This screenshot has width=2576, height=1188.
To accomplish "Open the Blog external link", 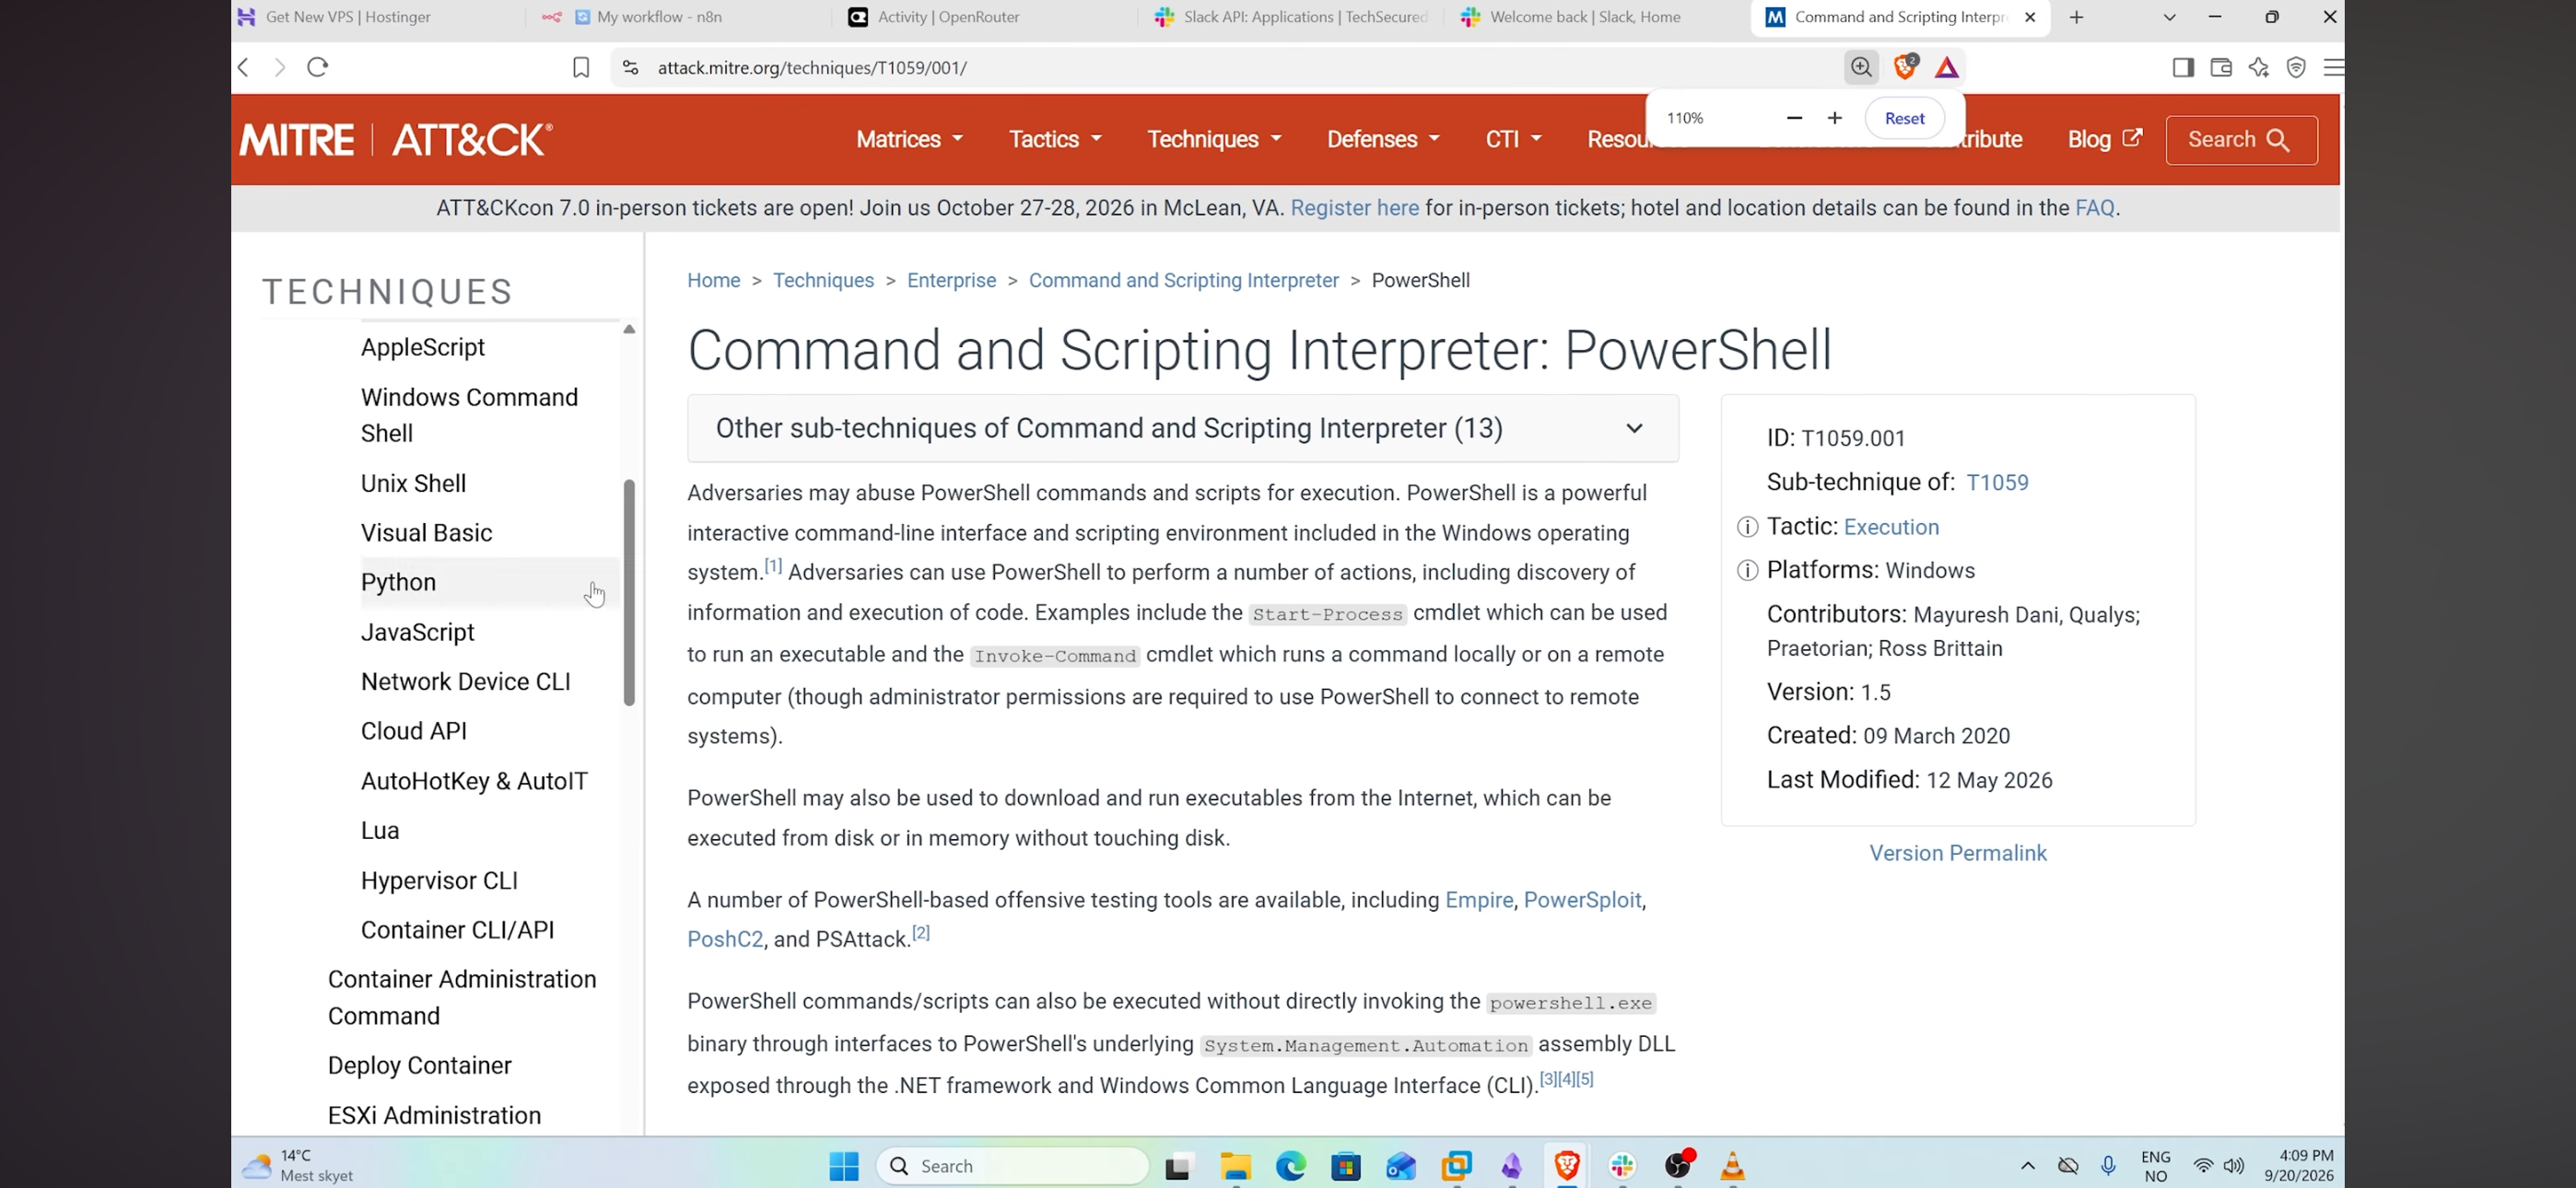I will [2105, 139].
